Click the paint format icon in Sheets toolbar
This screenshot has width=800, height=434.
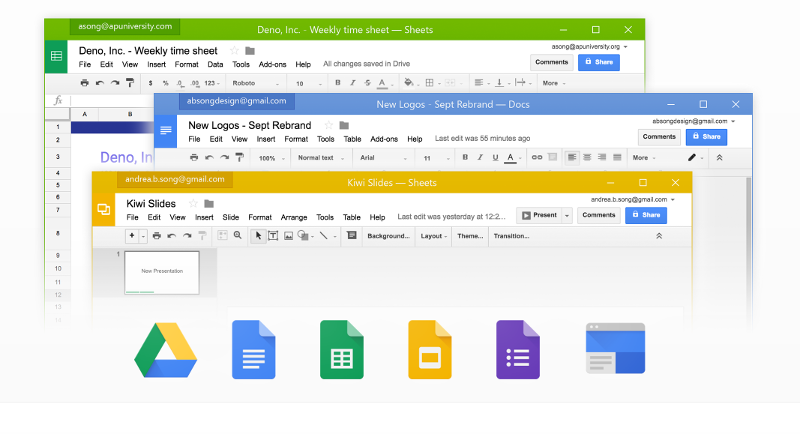pyautogui.click(x=130, y=83)
